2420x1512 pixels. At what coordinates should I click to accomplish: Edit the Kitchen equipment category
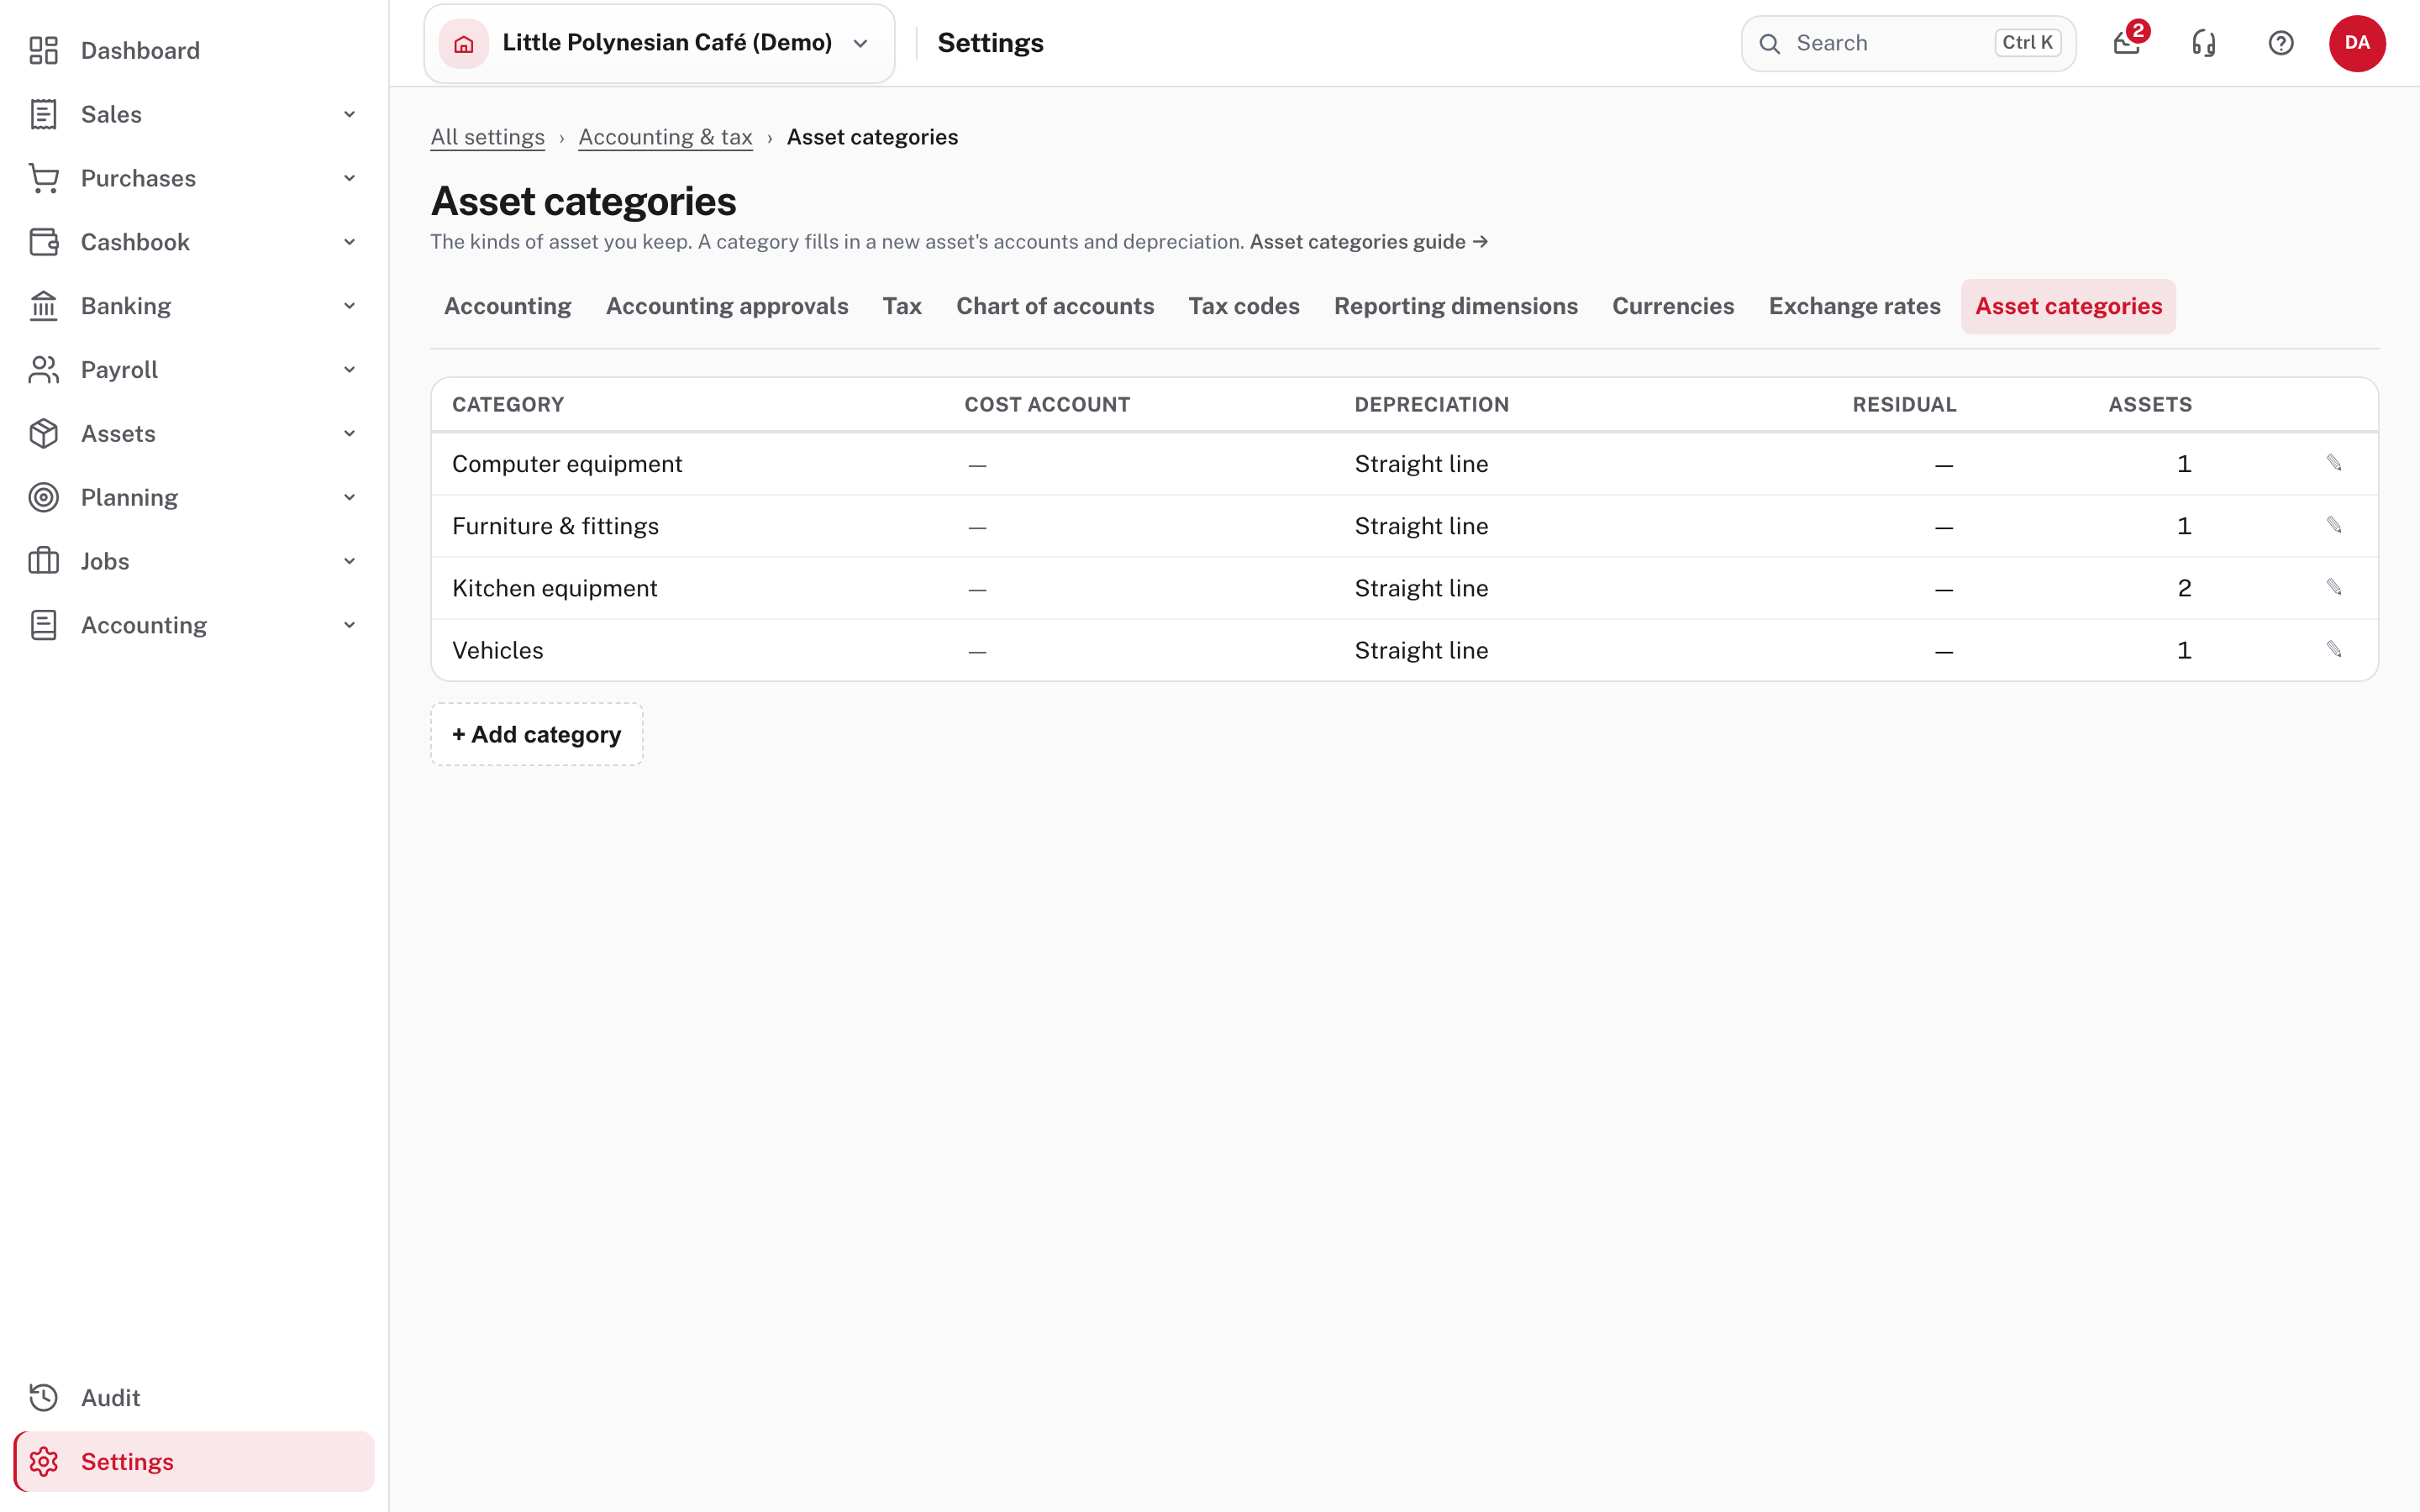tap(2334, 587)
